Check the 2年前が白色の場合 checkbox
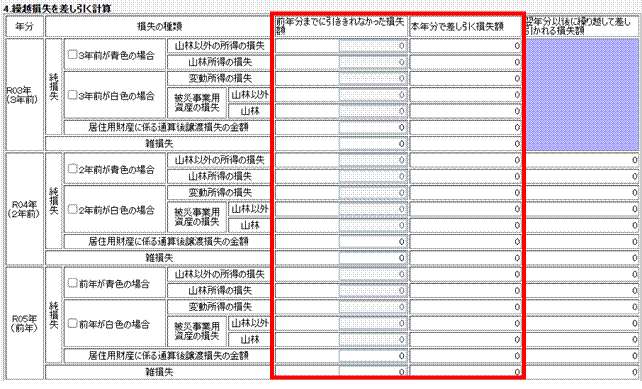642x389 pixels. tap(72, 209)
